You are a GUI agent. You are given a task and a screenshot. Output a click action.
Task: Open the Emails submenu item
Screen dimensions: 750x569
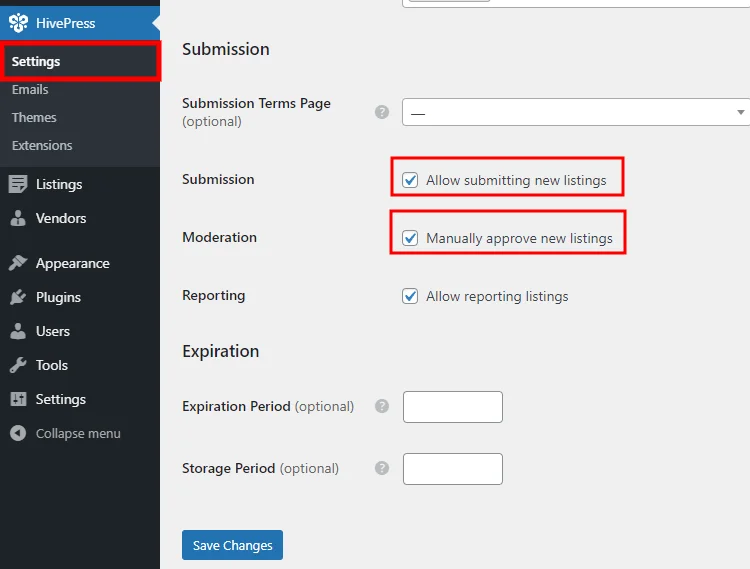(x=30, y=89)
